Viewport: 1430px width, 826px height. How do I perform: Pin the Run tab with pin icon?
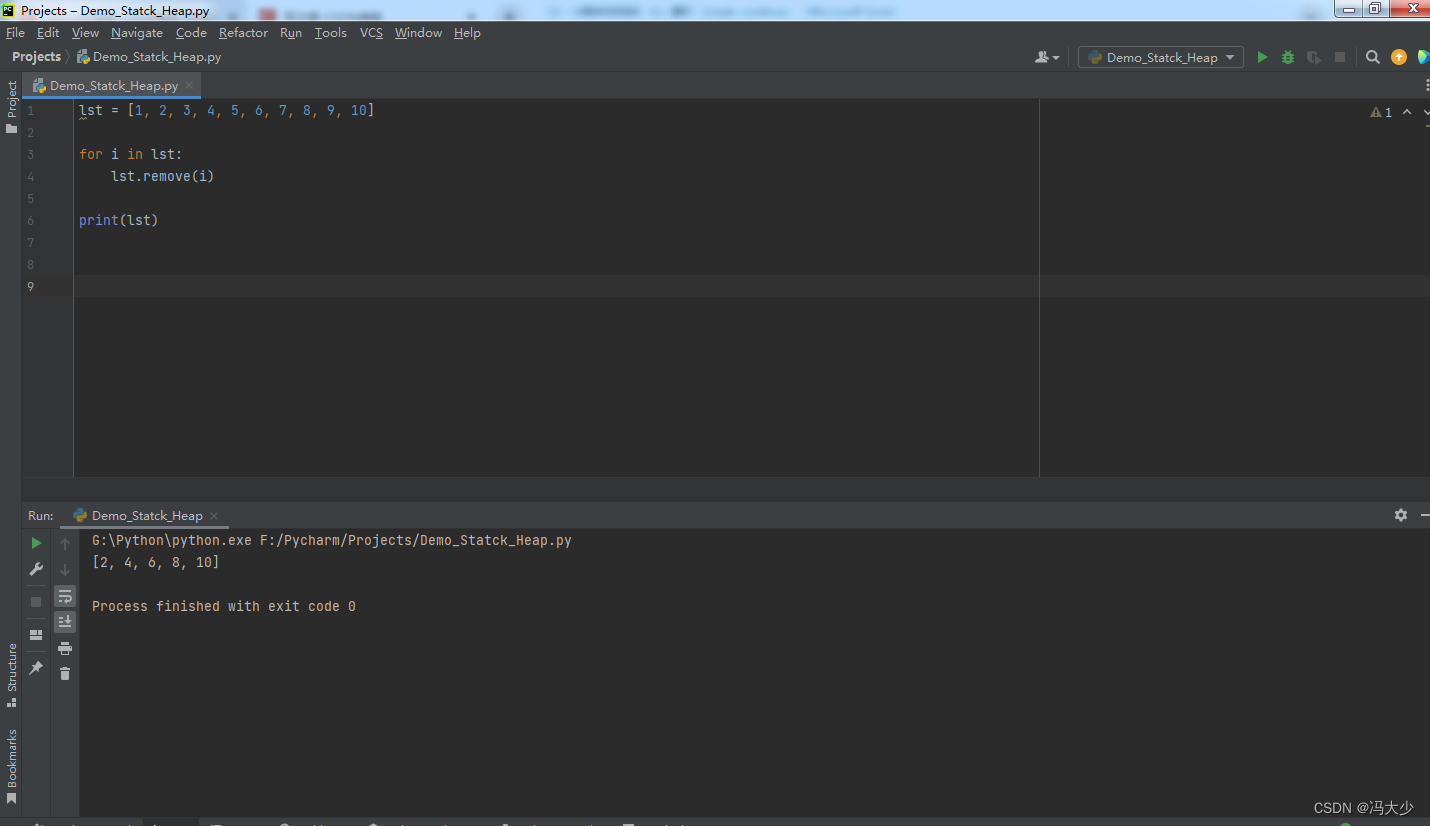coord(36,667)
